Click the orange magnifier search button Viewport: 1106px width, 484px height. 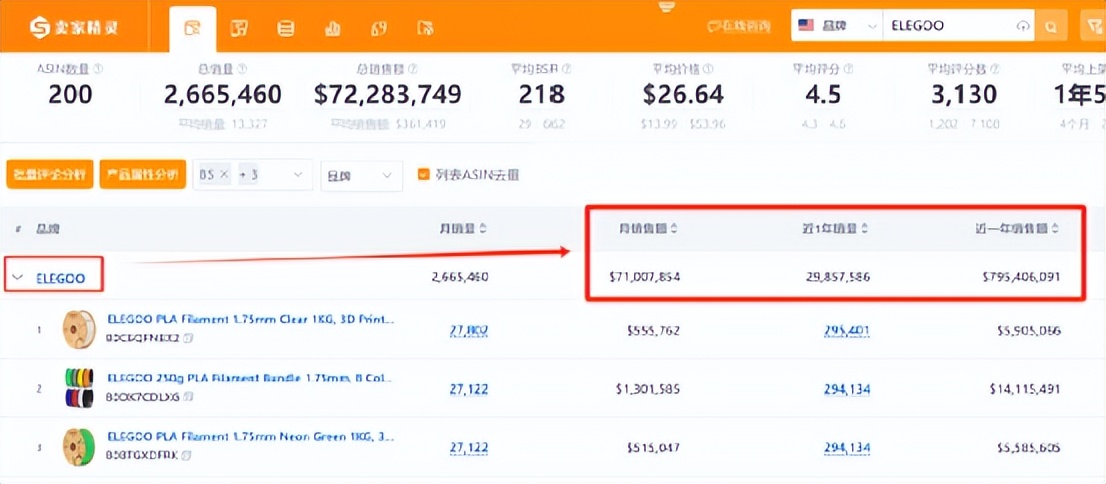click(x=1051, y=26)
